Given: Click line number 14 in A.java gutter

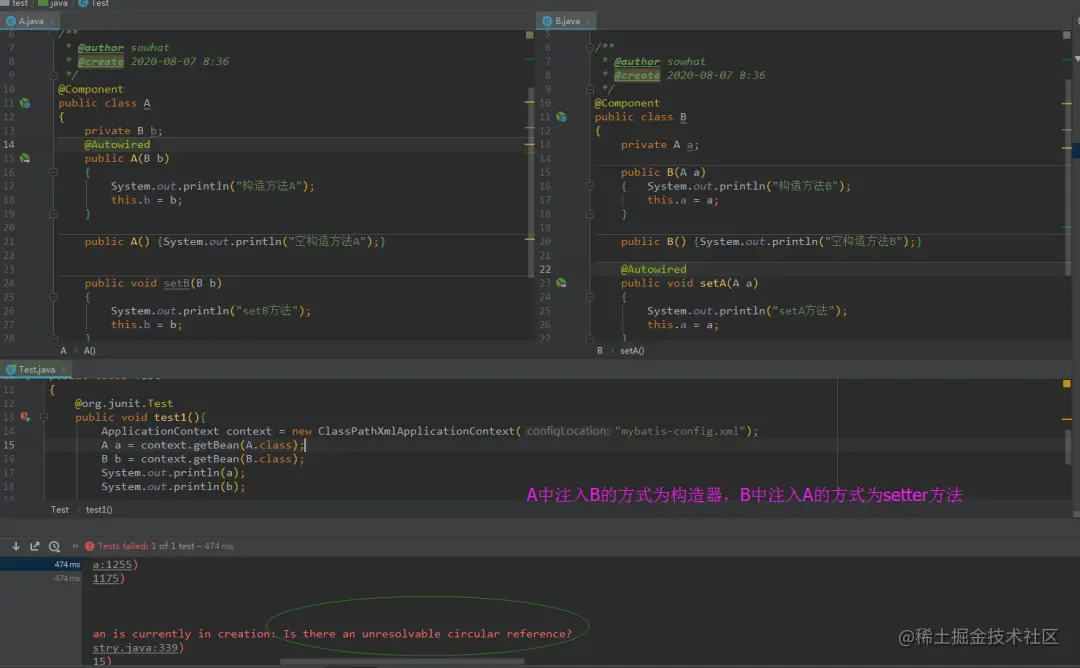Looking at the screenshot, I should [9, 145].
